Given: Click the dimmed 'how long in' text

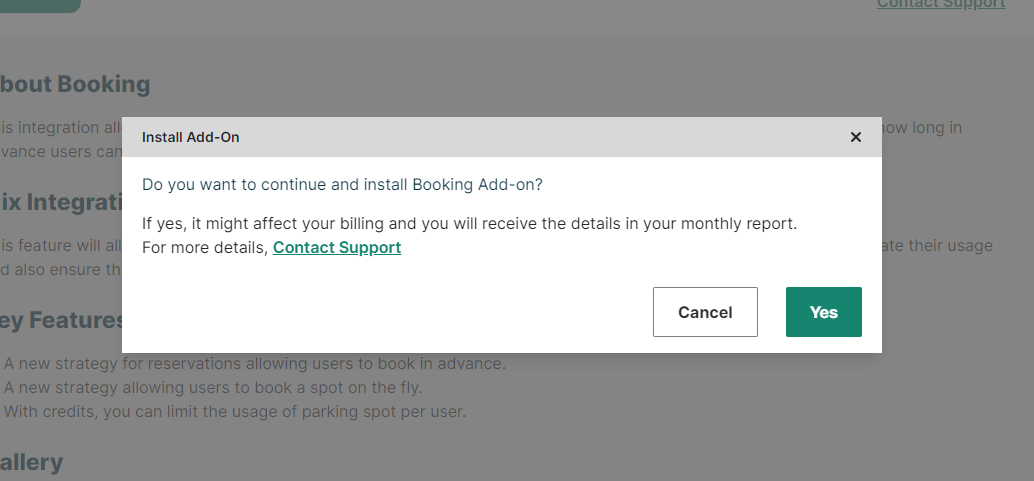Looking at the screenshot, I should [922, 127].
